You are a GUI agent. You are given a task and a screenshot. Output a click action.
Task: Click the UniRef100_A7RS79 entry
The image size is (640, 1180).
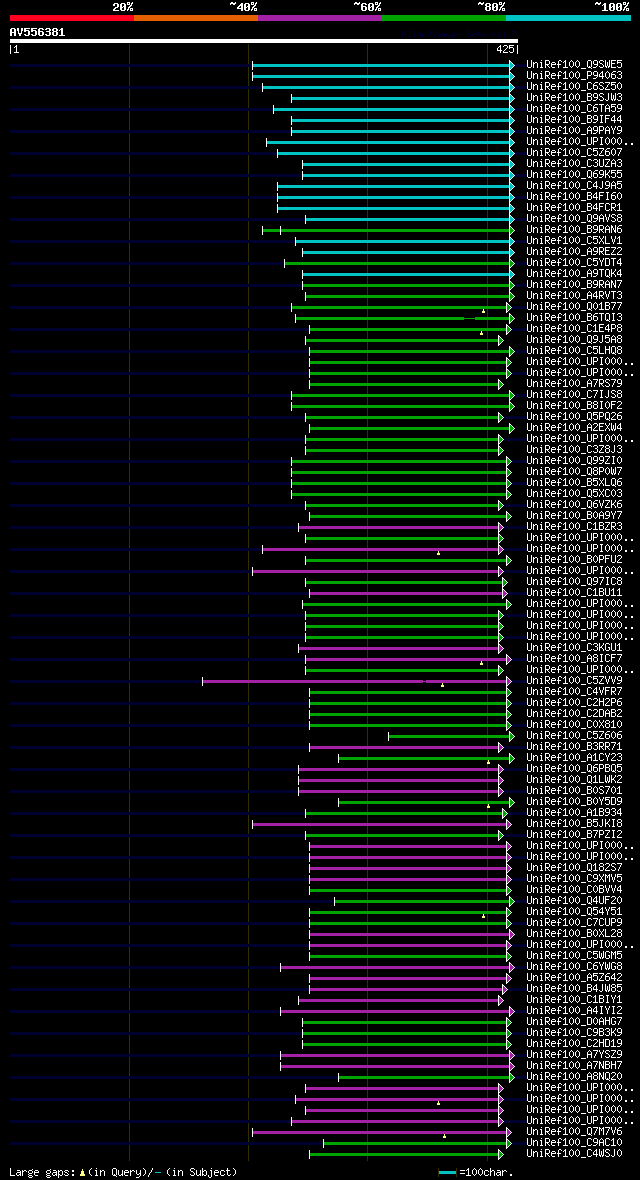pyautogui.click(x=574, y=384)
